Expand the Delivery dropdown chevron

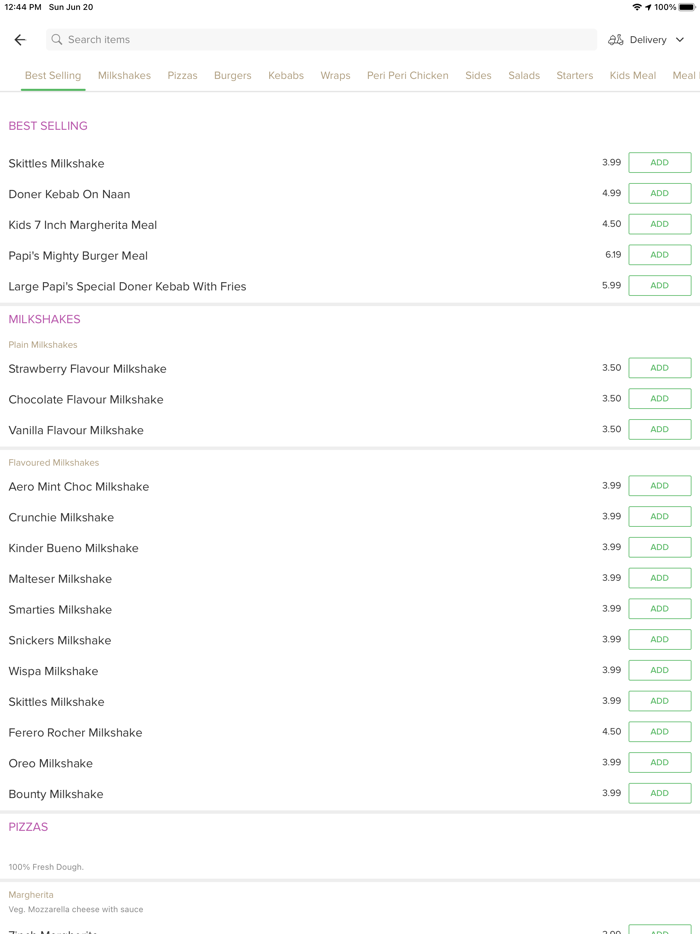coord(680,40)
